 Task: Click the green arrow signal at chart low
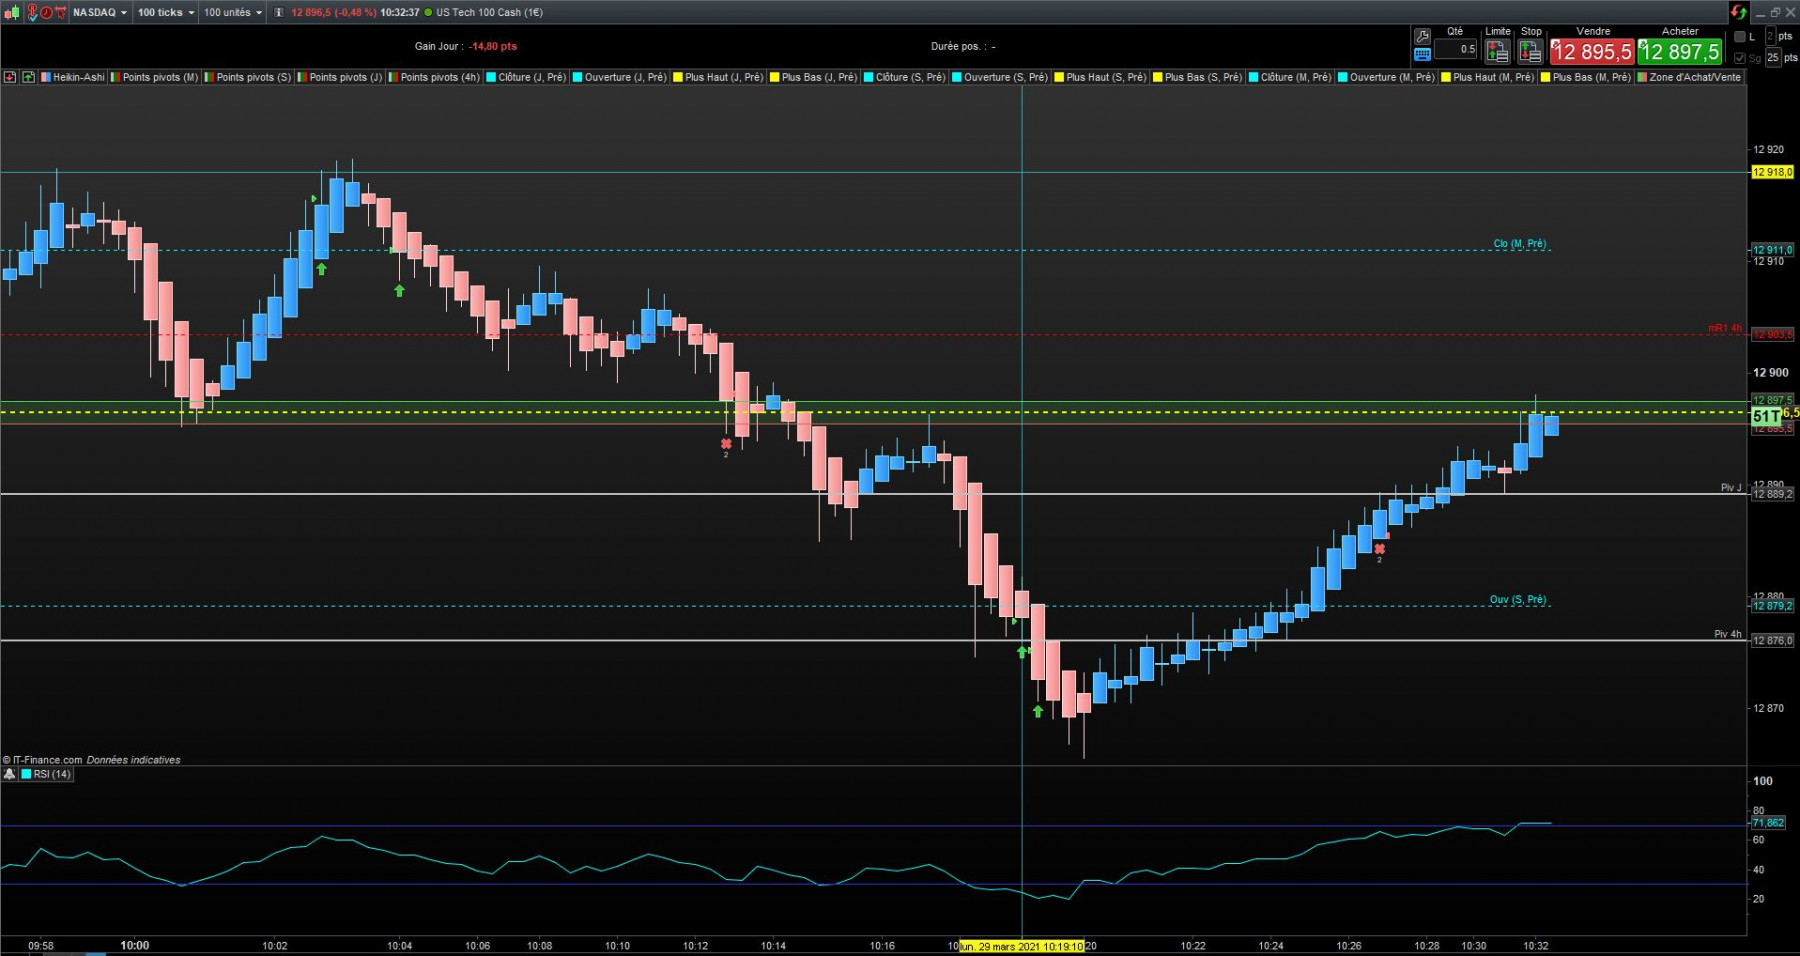(1038, 711)
